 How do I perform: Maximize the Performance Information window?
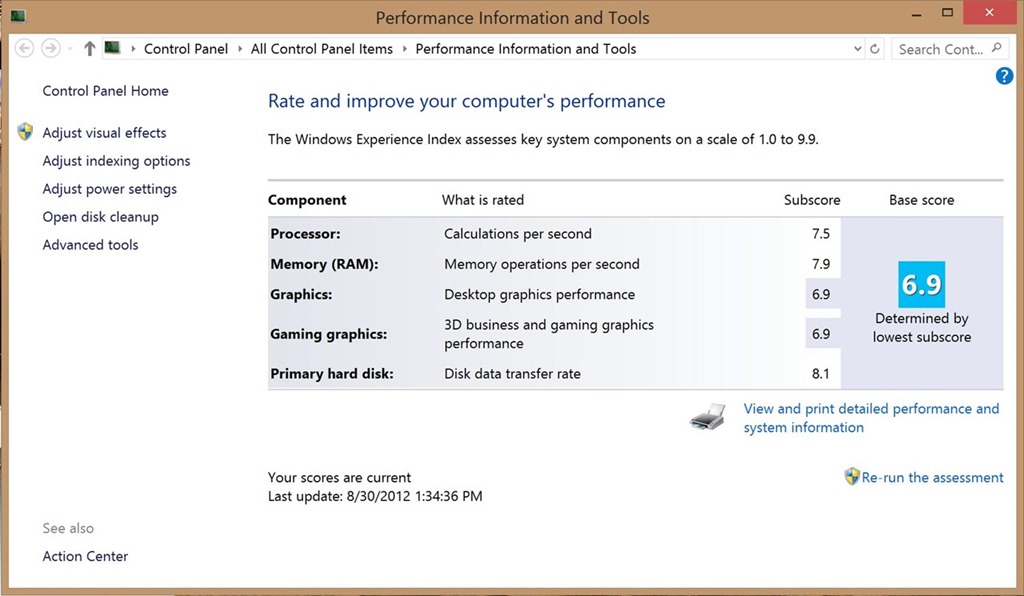pos(948,12)
